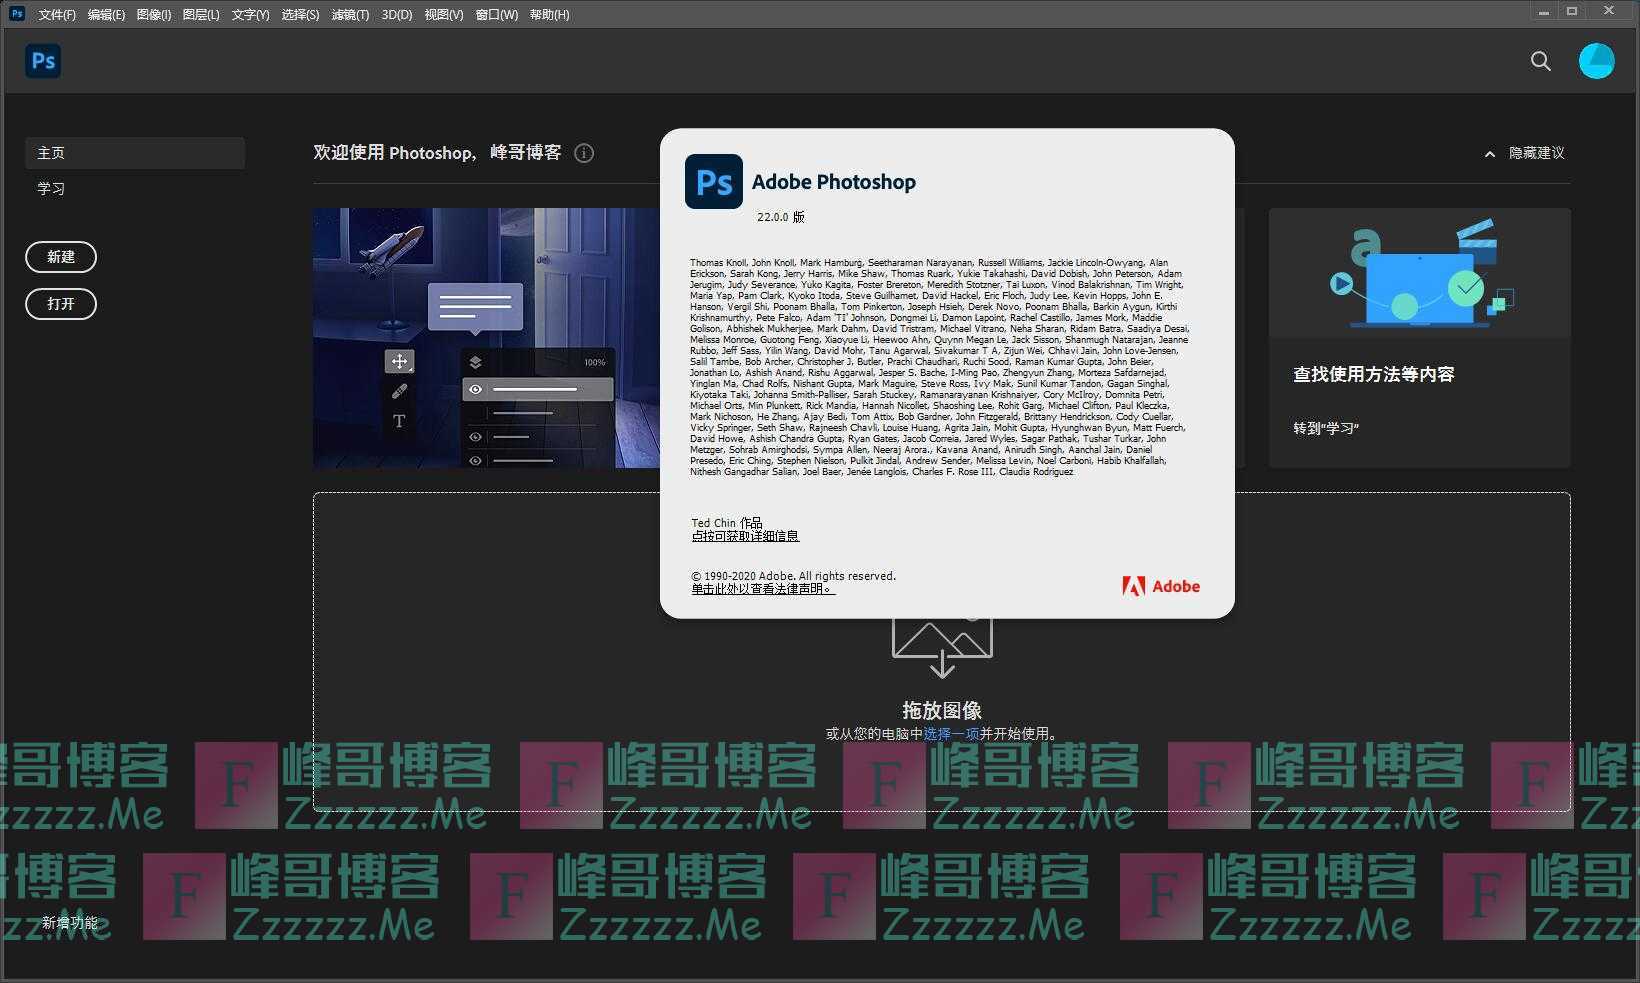This screenshot has width=1640, height=983.
Task: Click the Ted Chin 作品 credit text
Action: 727,523
